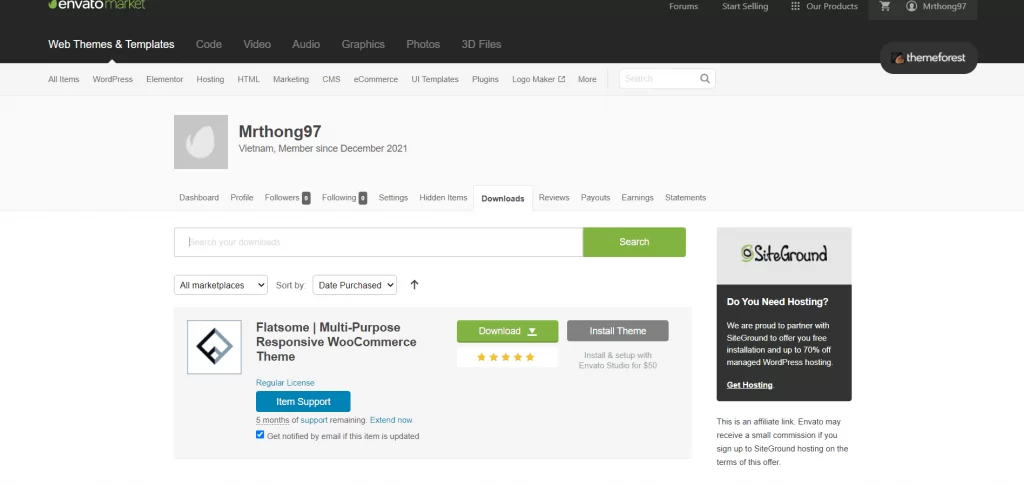Open the All Items link
The height and width of the screenshot is (486, 1024).
(x=63, y=79)
